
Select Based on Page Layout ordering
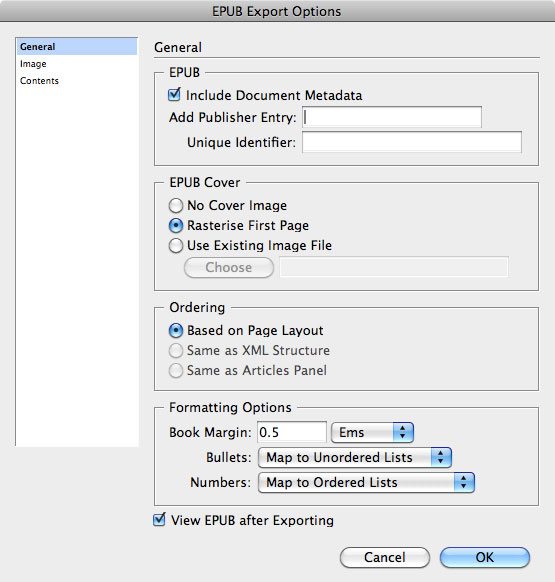176,330
